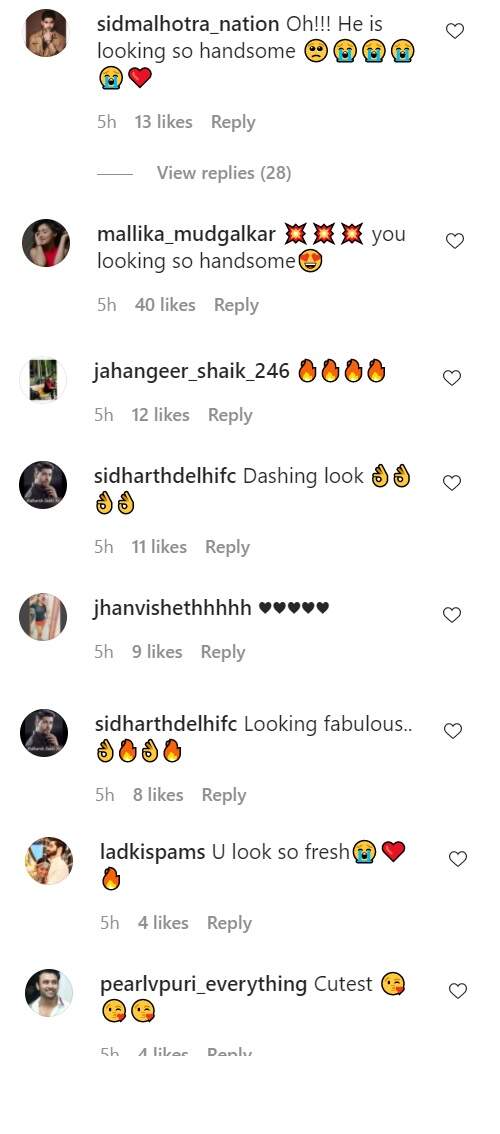Reply to sidmalhotra_nation's comment

(233, 122)
